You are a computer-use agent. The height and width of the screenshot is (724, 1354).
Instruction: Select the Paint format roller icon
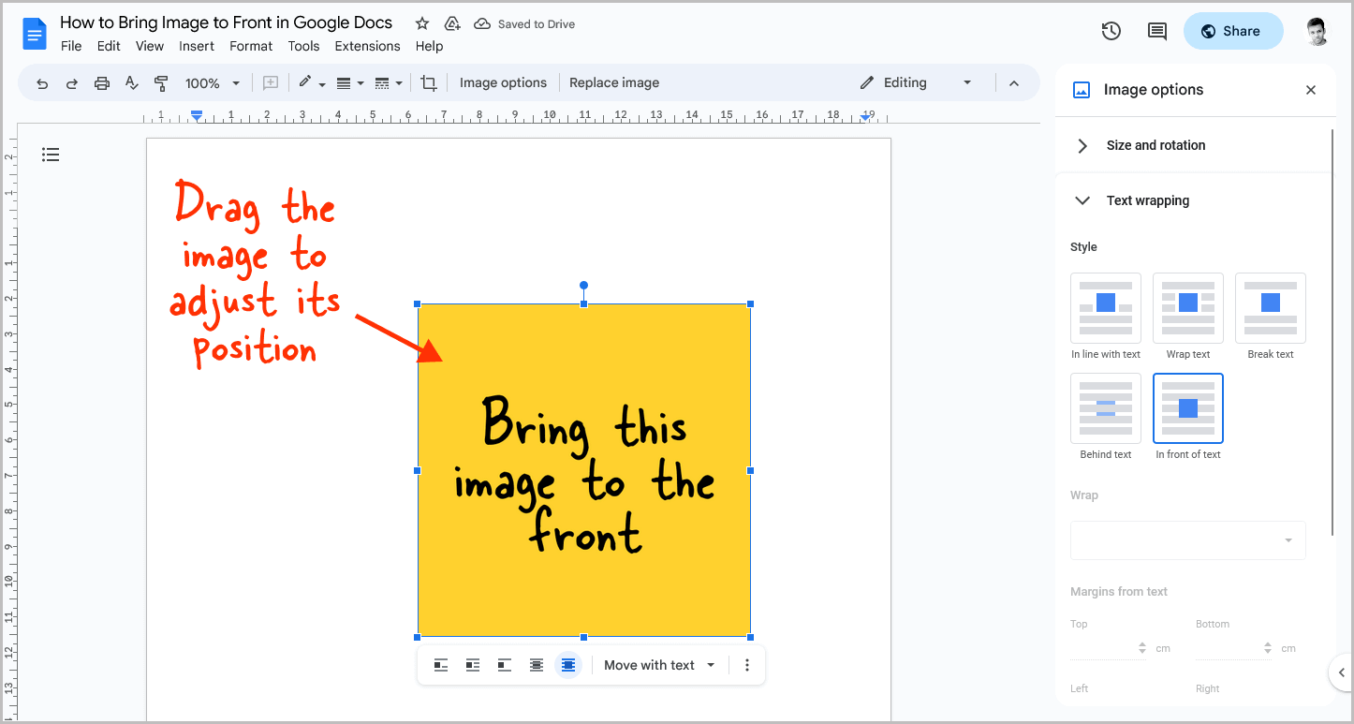[161, 83]
